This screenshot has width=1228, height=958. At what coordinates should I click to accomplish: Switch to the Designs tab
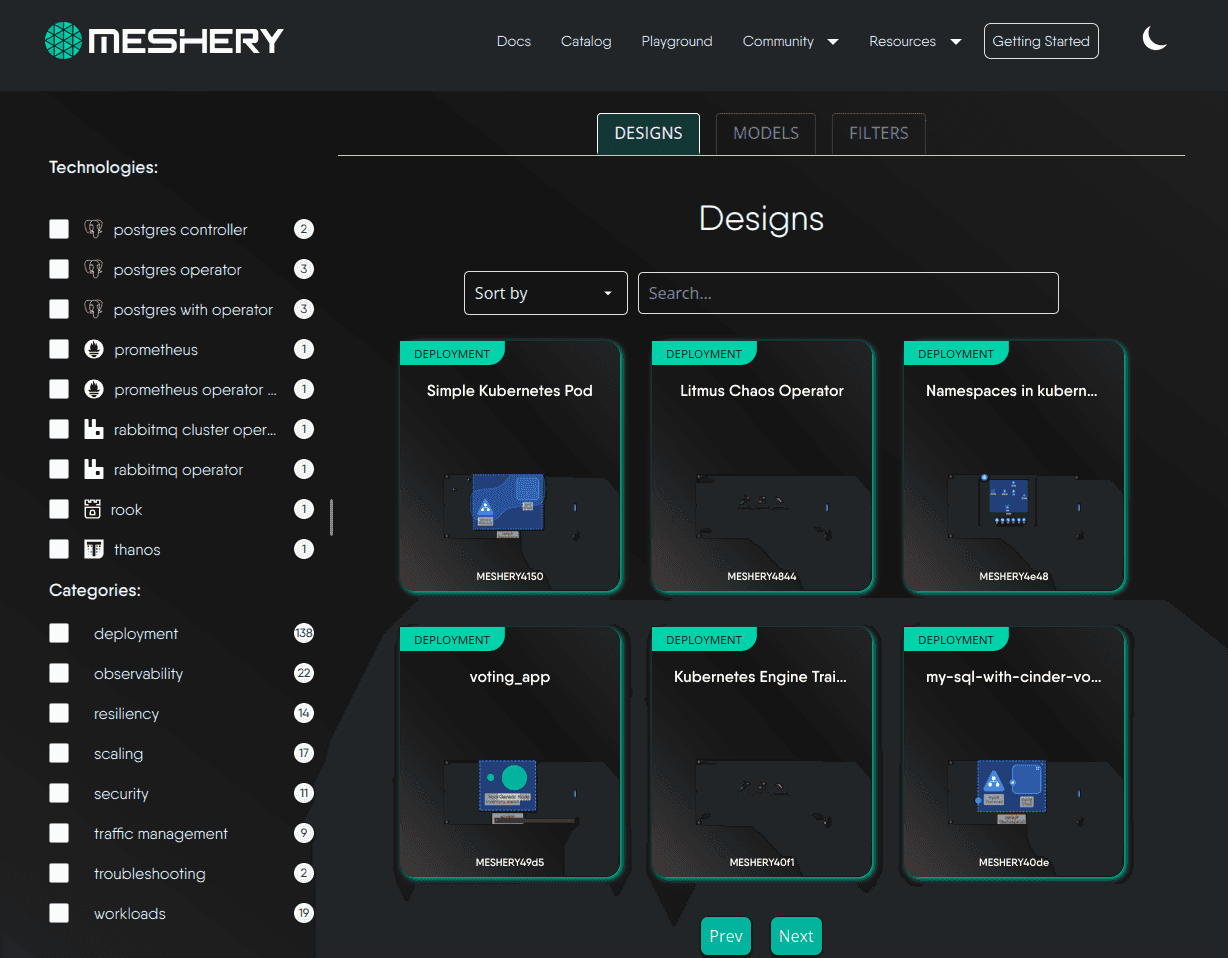(648, 133)
